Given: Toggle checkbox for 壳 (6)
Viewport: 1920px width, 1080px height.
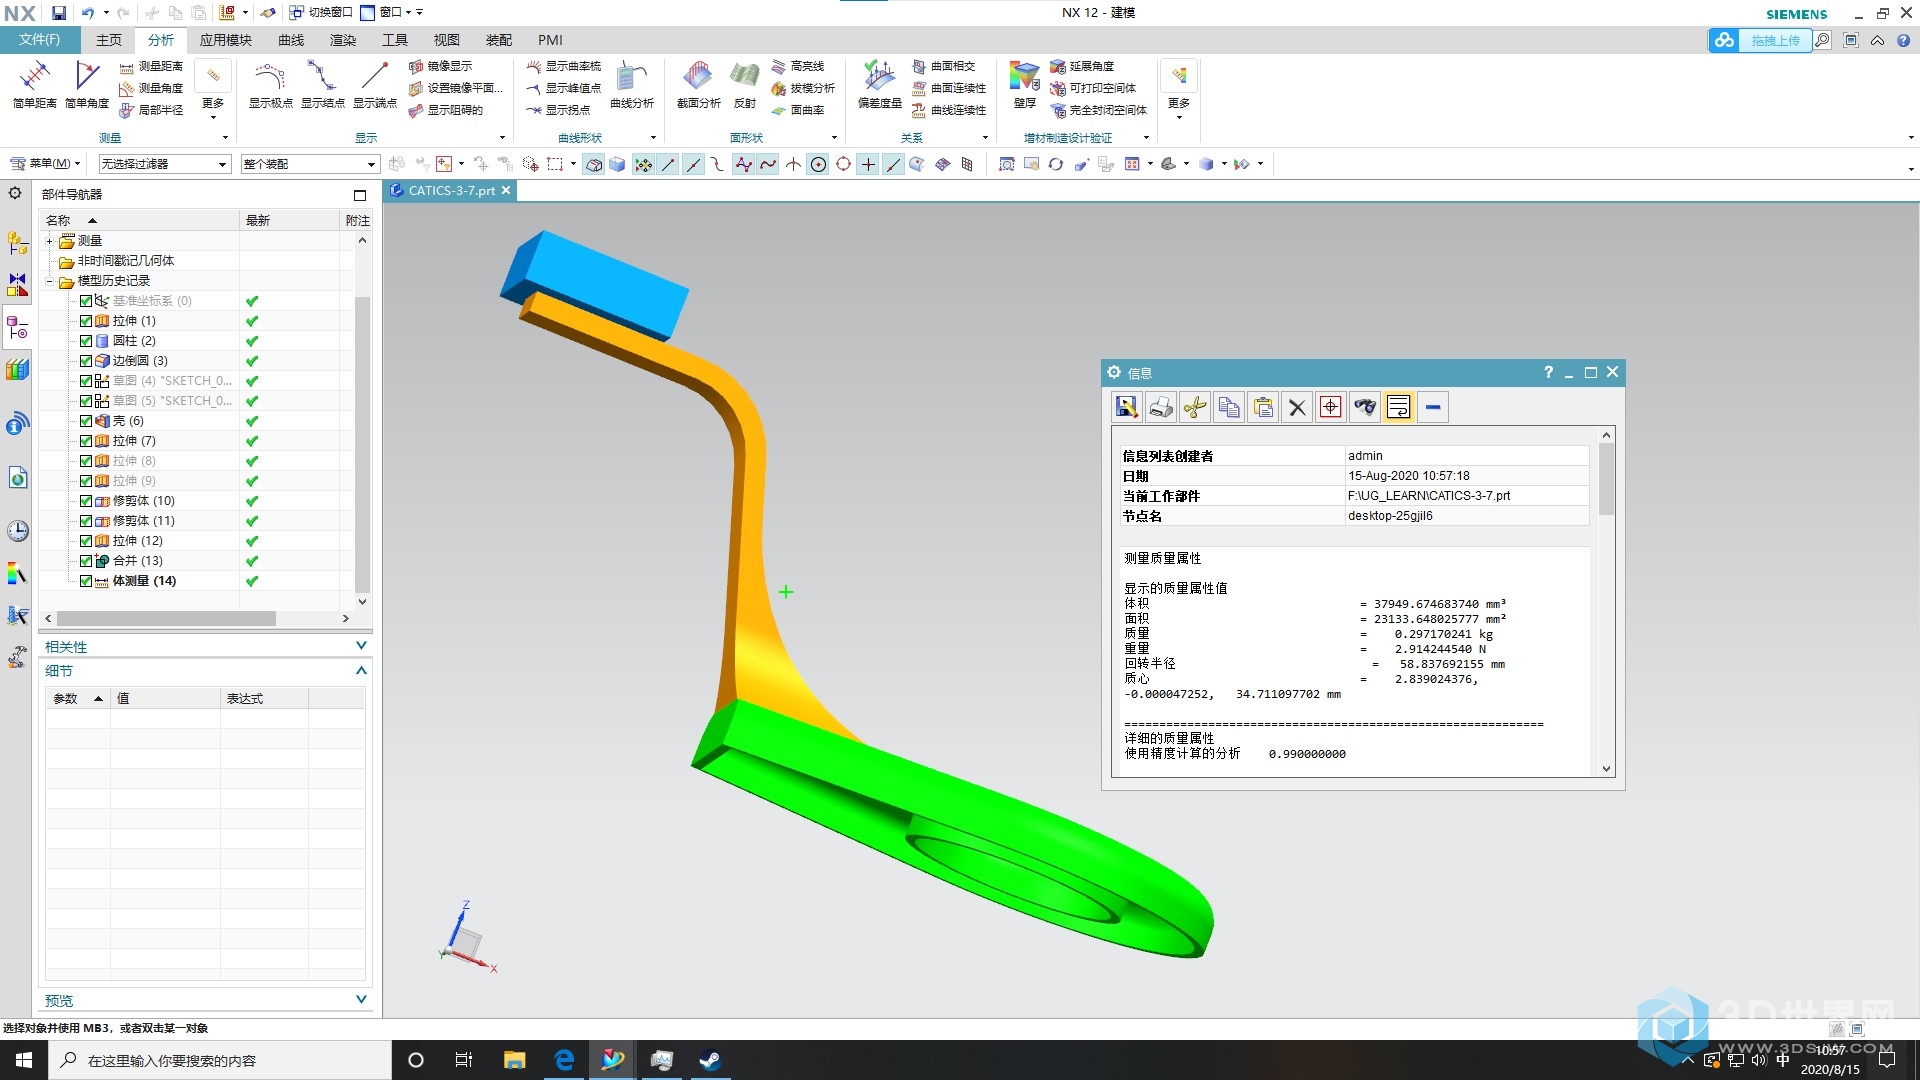Looking at the screenshot, I should pyautogui.click(x=86, y=421).
